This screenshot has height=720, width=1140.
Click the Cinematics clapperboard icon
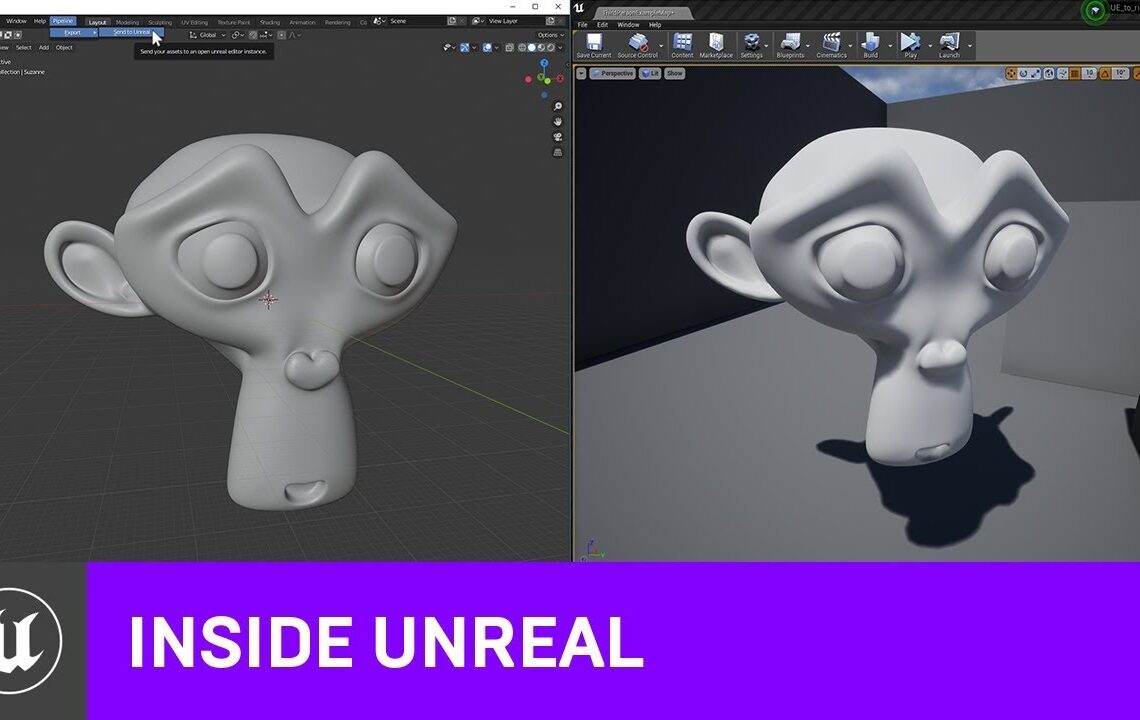832,42
